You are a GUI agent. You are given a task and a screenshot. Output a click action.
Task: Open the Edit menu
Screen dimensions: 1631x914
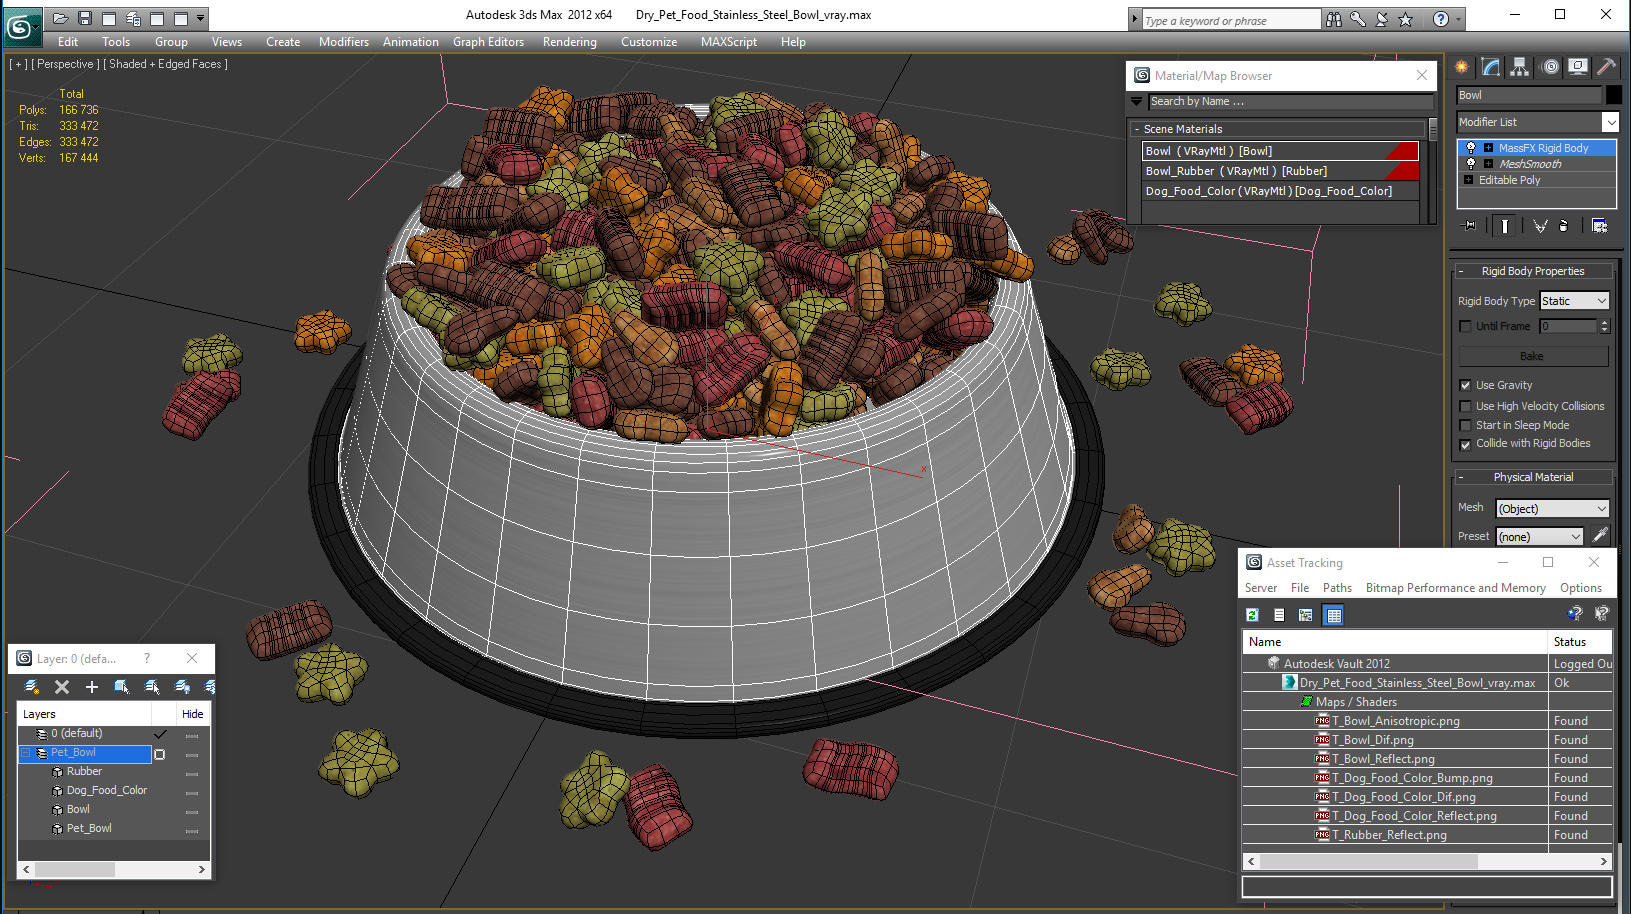point(68,42)
